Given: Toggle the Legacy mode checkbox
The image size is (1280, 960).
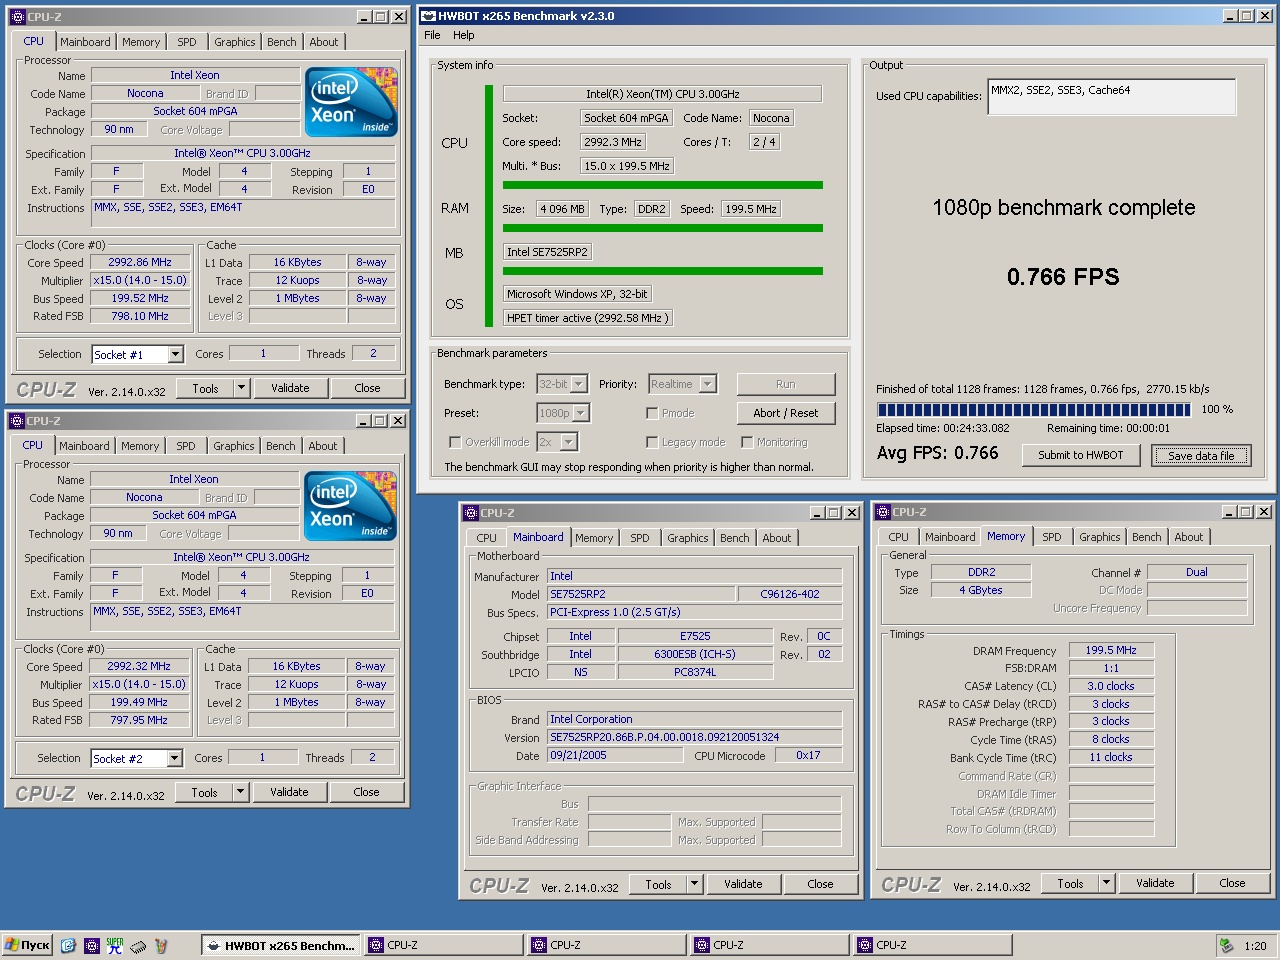Looking at the screenshot, I should tap(652, 442).
